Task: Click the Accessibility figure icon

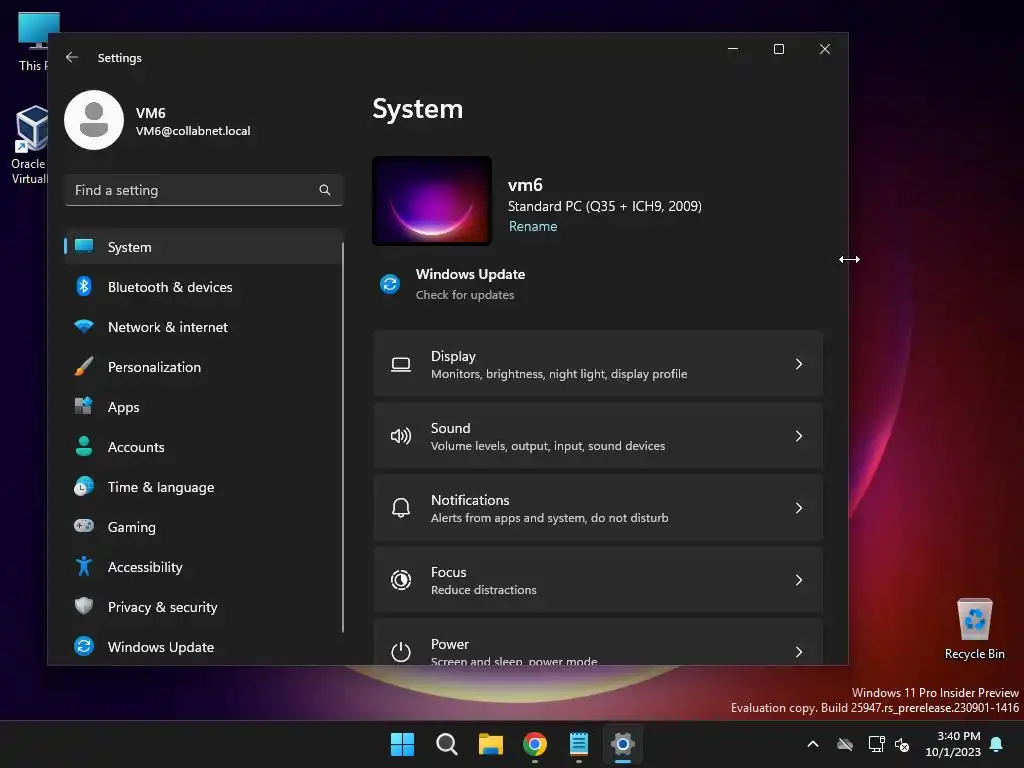Action: [x=84, y=566]
